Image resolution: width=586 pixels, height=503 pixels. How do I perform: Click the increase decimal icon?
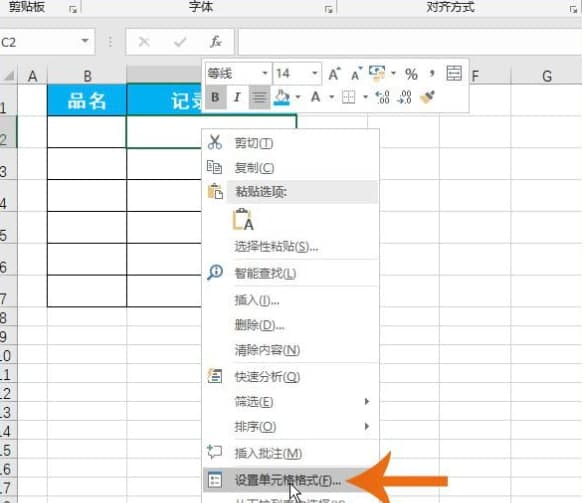pyautogui.click(x=383, y=98)
